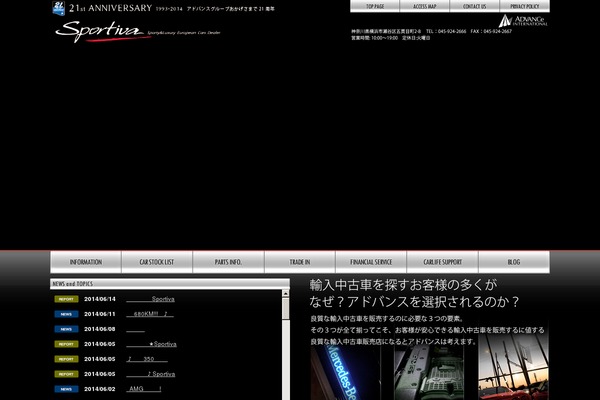Viewport: 600px width, 400px height.
Task: Open FINANCIAL SERVICE page
Action: tap(371, 262)
